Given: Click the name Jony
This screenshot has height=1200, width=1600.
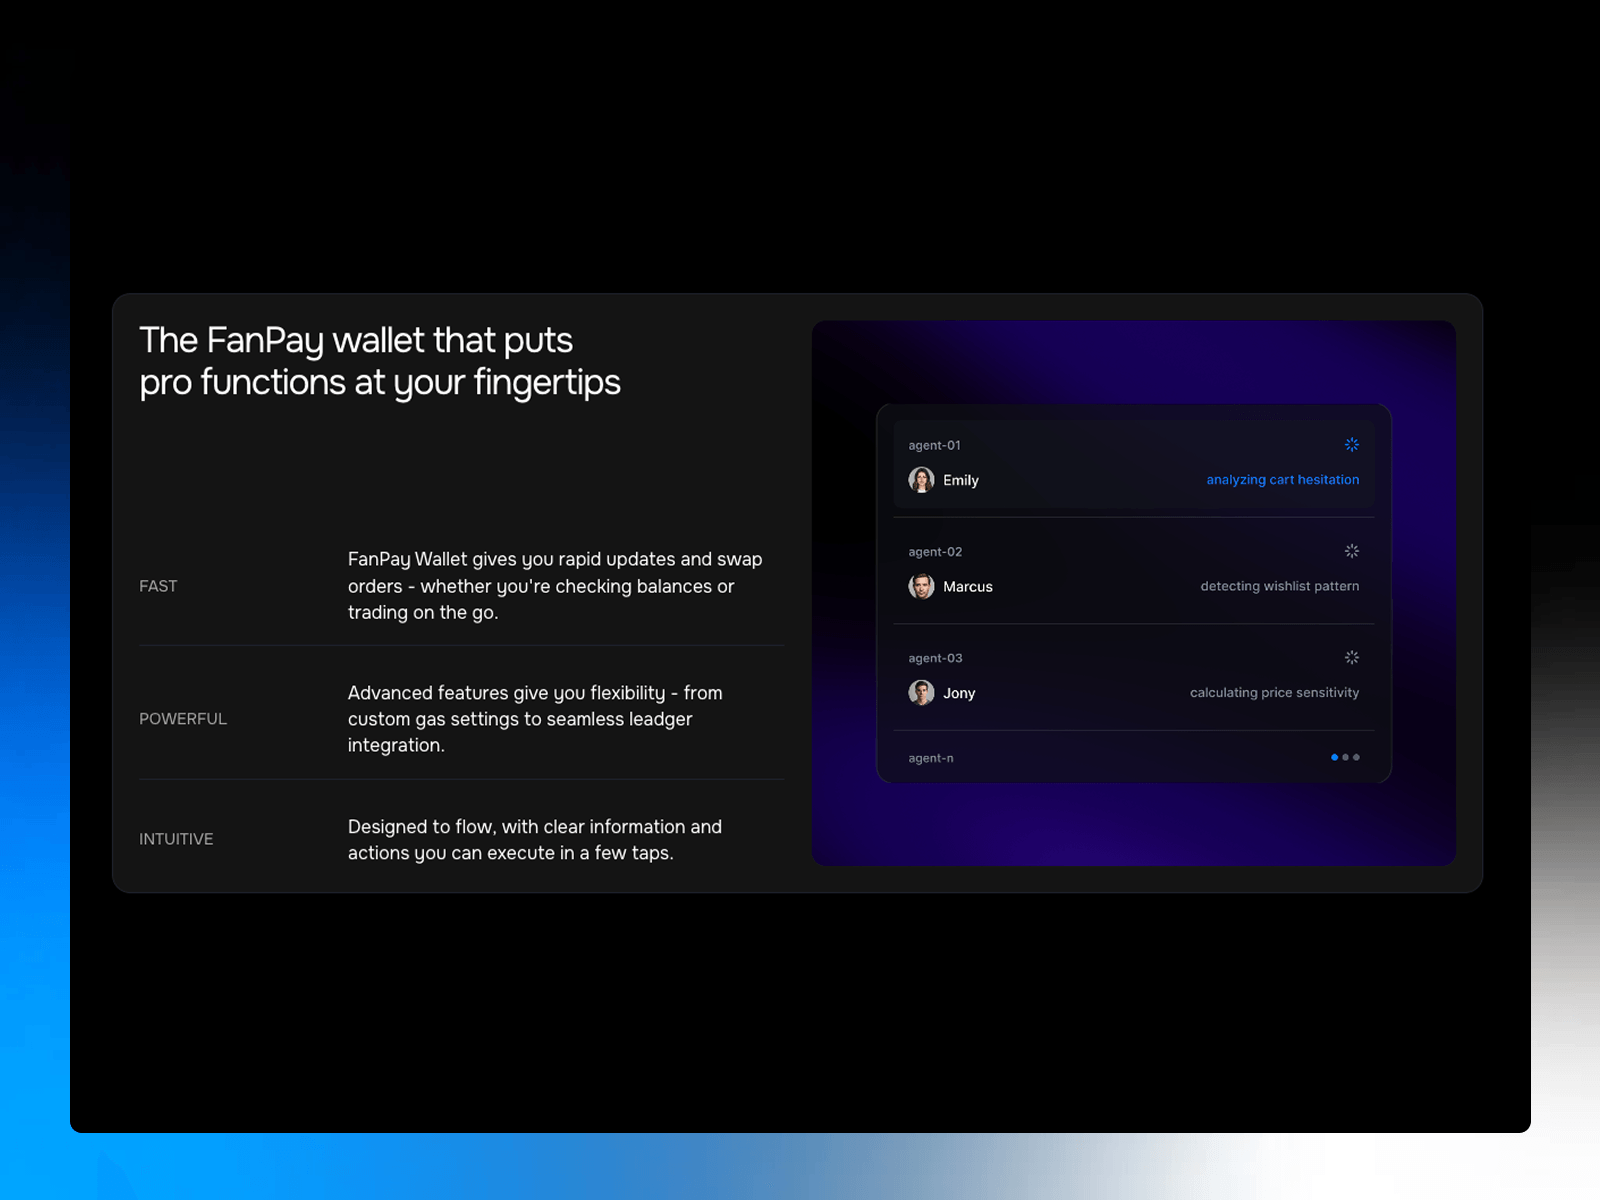Looking at the screenshot, I should [958, 693].
